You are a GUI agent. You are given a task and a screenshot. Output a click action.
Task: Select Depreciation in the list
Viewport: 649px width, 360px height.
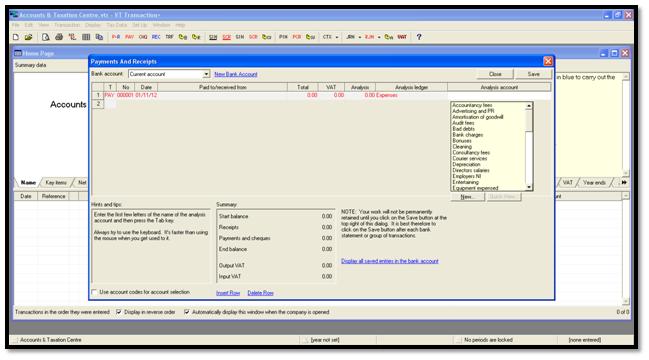(466, 164)
